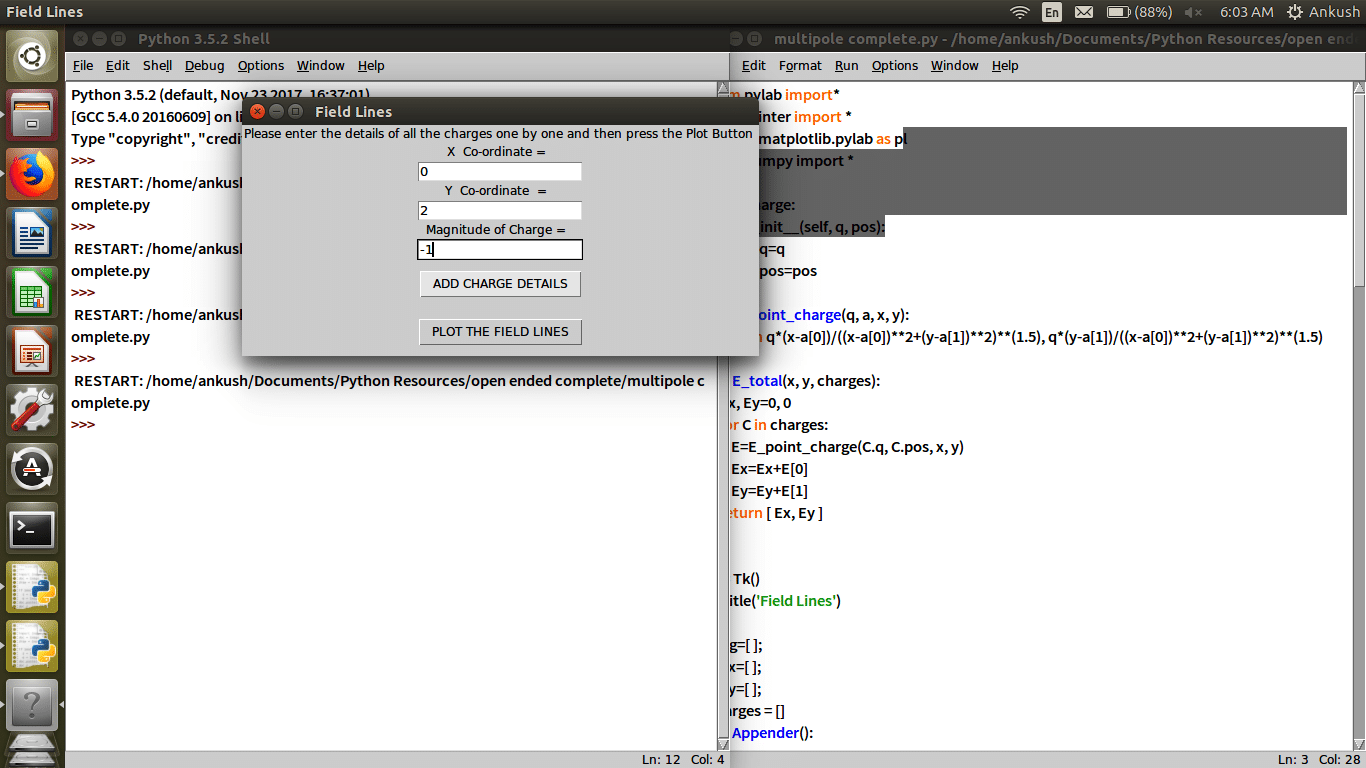Focus the Magnitude of Charge field
The height and width of the screenshot is (768, 1366).
coord(500,250)
